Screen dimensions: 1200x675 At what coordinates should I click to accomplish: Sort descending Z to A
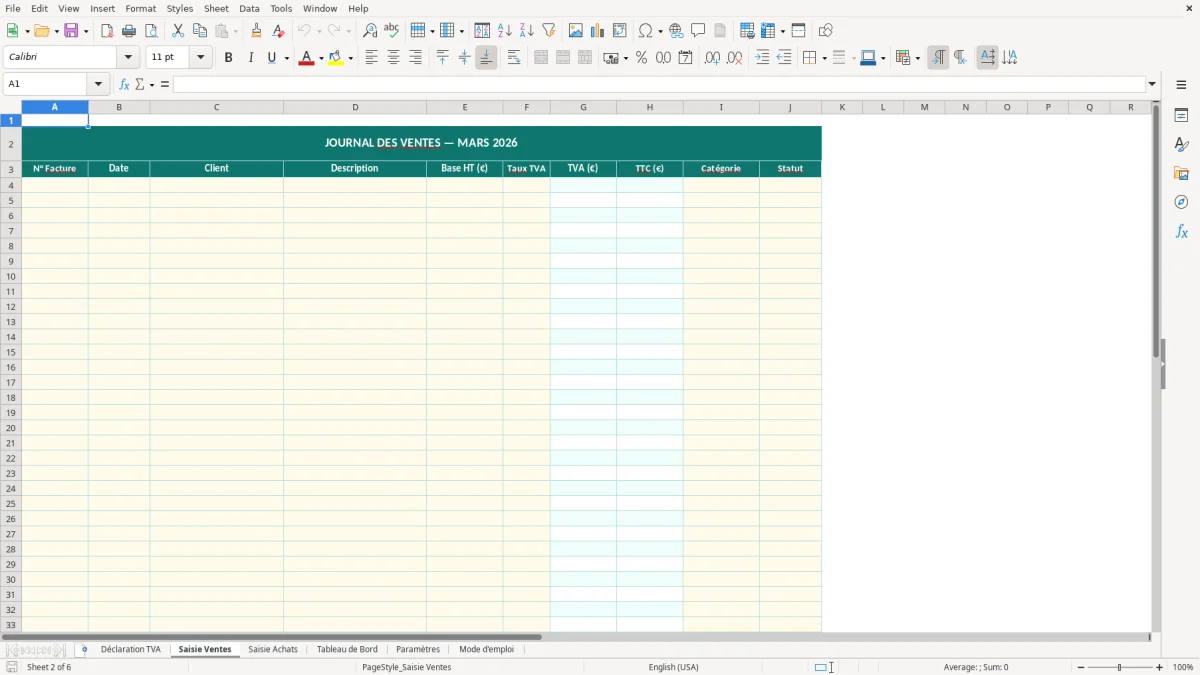pyautogui.click(x=527, y=31)
